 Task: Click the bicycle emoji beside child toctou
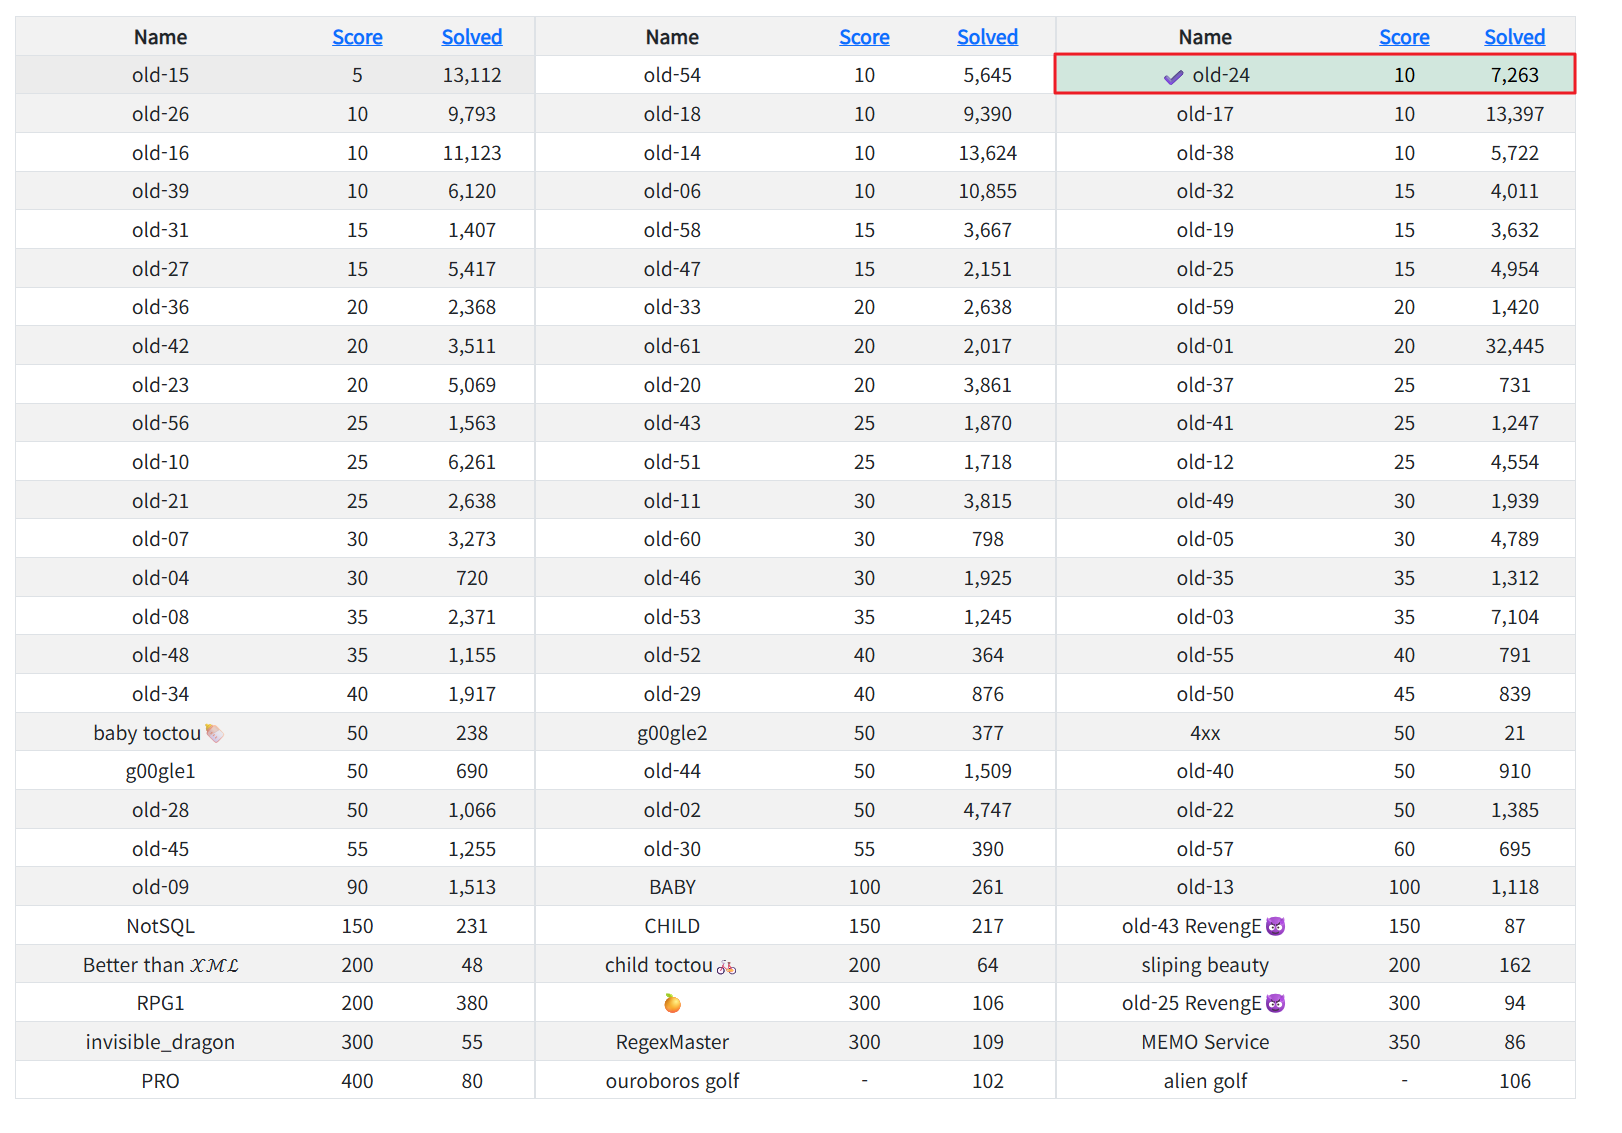pos(727,967)
